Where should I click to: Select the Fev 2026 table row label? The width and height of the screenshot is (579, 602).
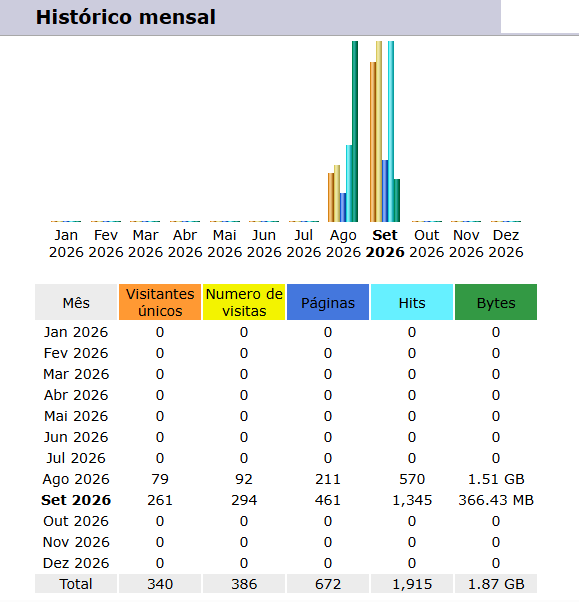(76, 353)
